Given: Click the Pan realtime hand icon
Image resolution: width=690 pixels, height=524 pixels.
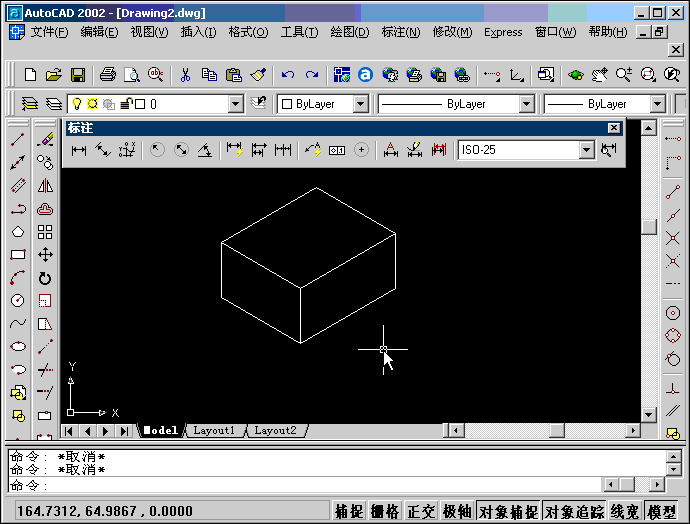Looking at the screenshot, I should tap(599, 74).
